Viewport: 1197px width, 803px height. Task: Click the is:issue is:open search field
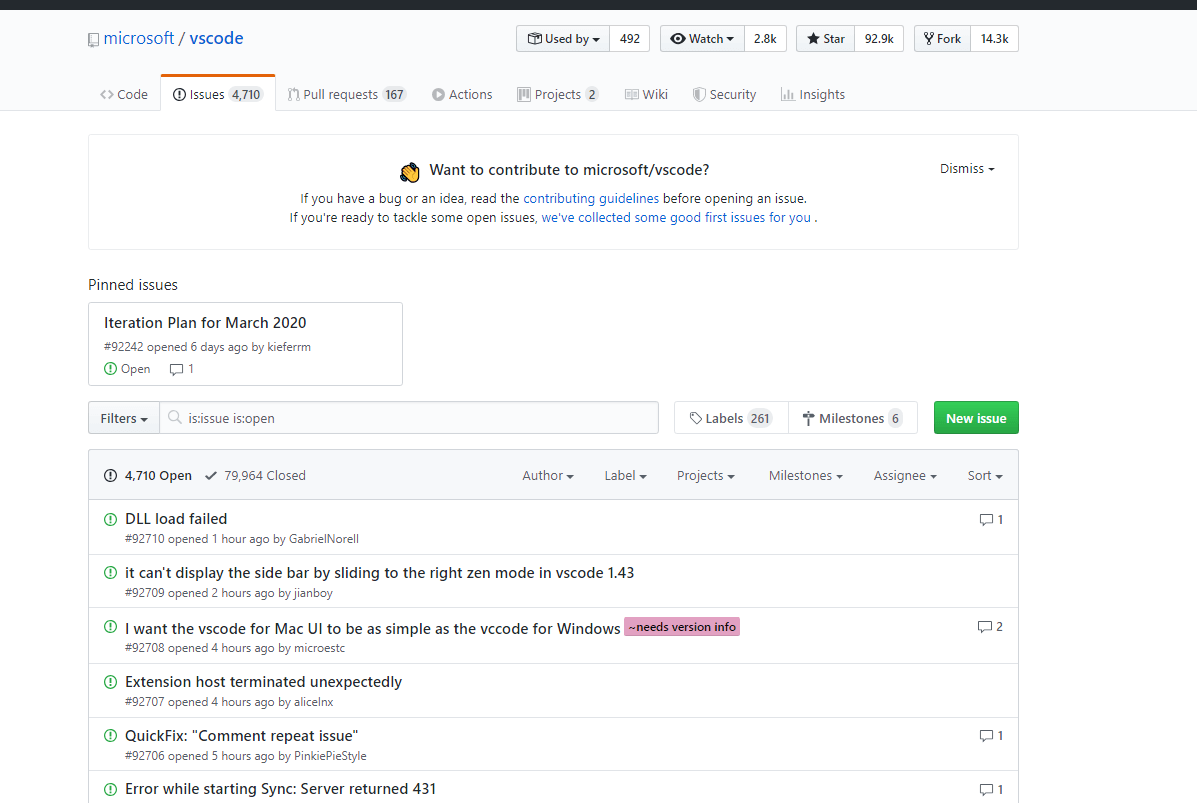(x=409, y=418)
